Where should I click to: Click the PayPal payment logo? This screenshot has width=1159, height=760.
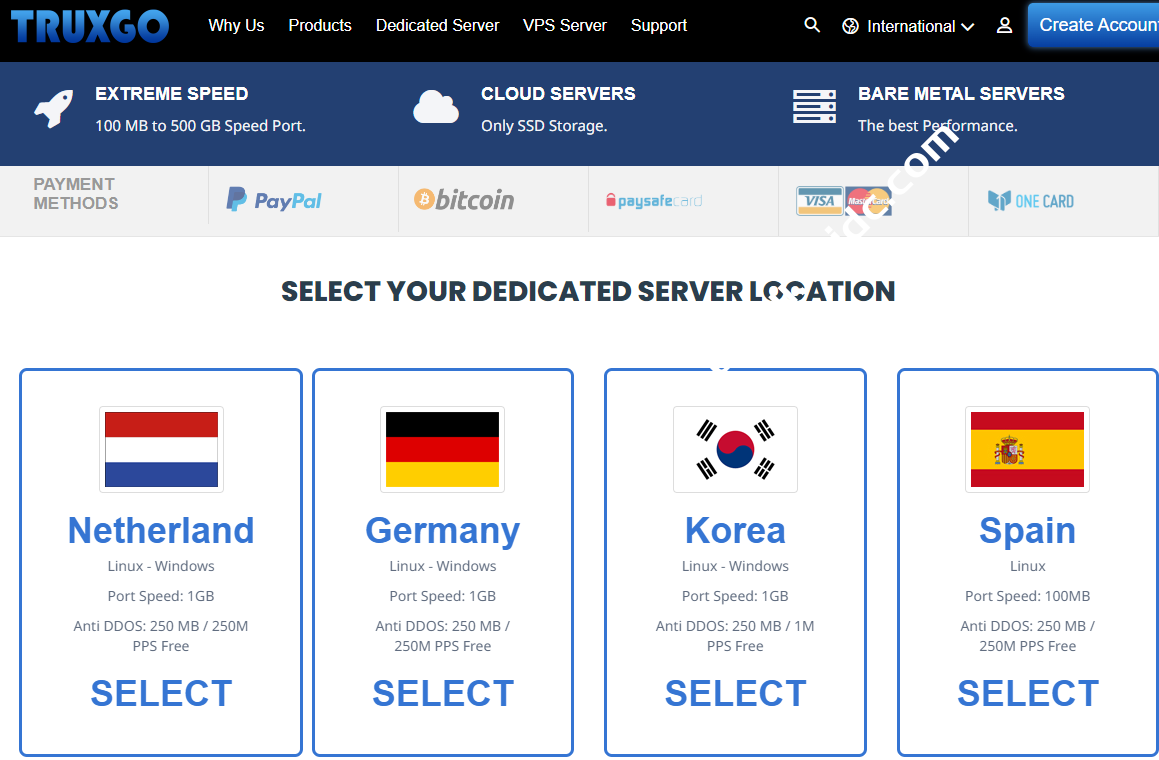pyautogui.click(x=274, y=200)
